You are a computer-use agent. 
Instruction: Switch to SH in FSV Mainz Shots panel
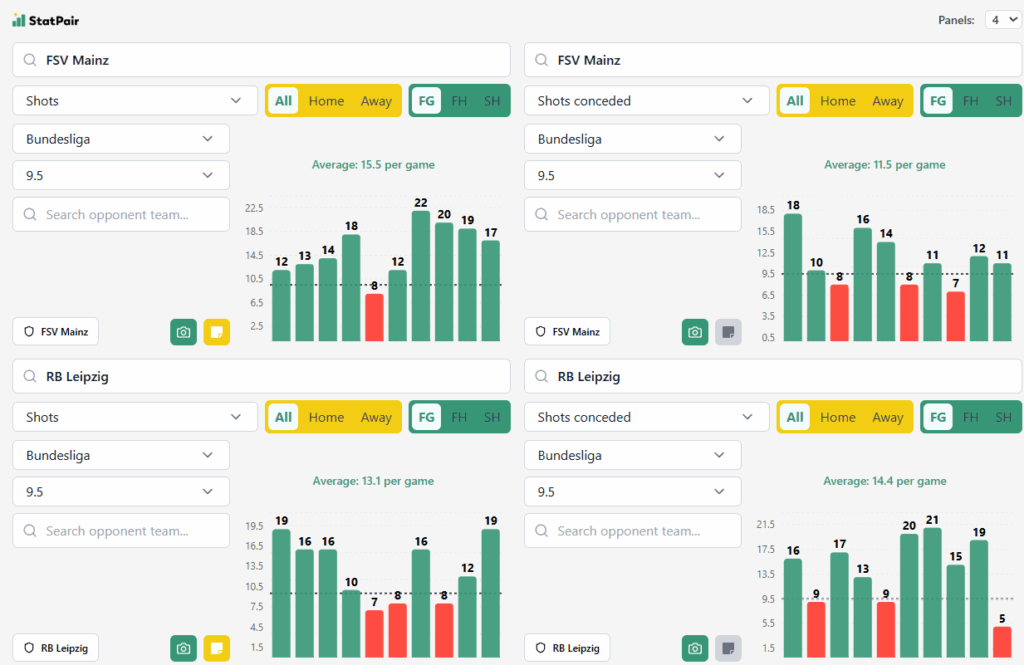click(492, 101)
